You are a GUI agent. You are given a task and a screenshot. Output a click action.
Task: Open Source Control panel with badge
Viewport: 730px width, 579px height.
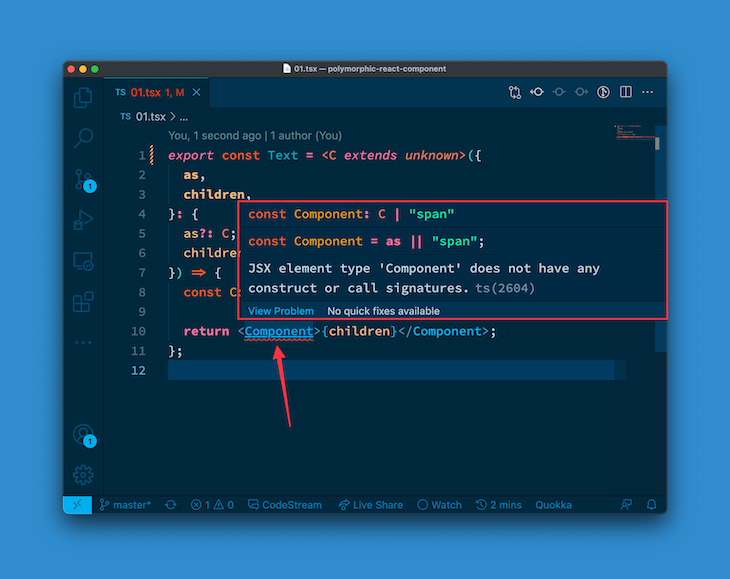pyautogui.click(x=84, y=181)
